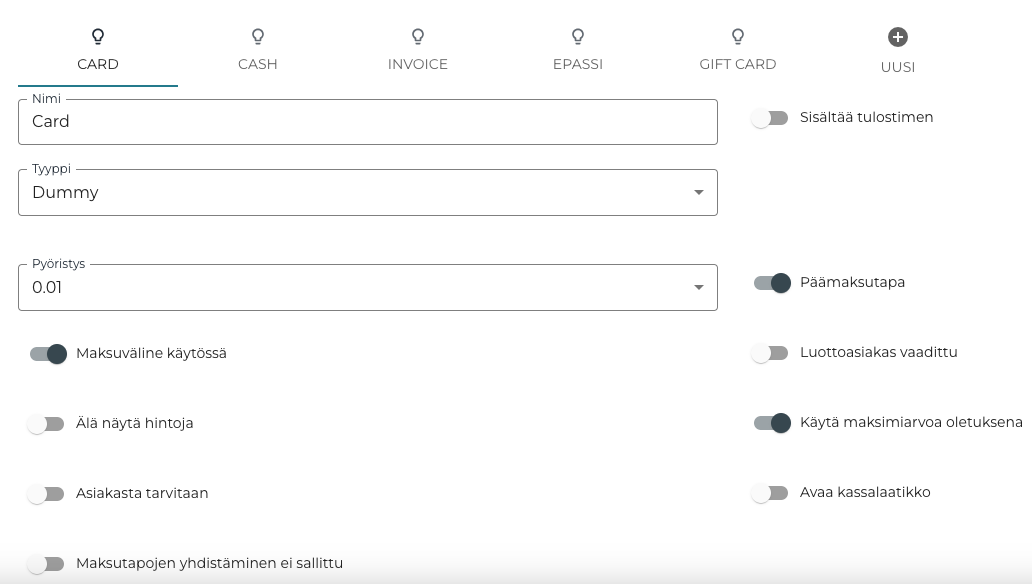Switch to the CASH tab label

258,64
